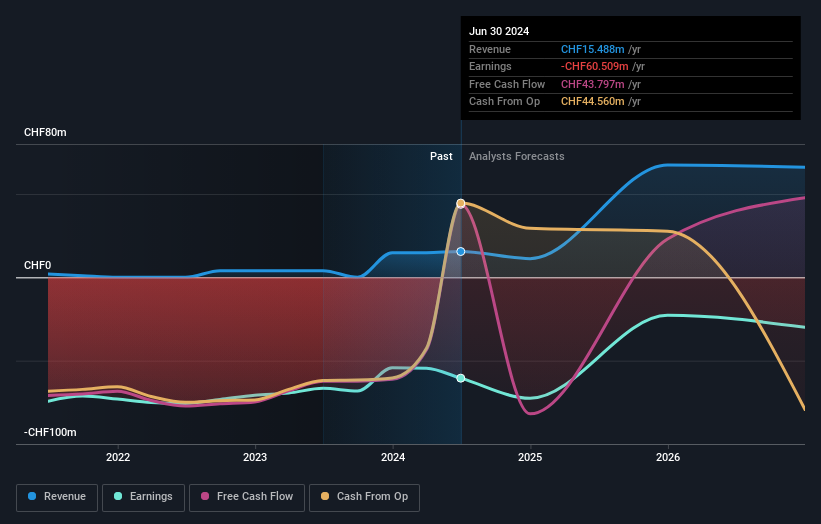Click the orange Cash From Op legend dot

coord(325,496)
